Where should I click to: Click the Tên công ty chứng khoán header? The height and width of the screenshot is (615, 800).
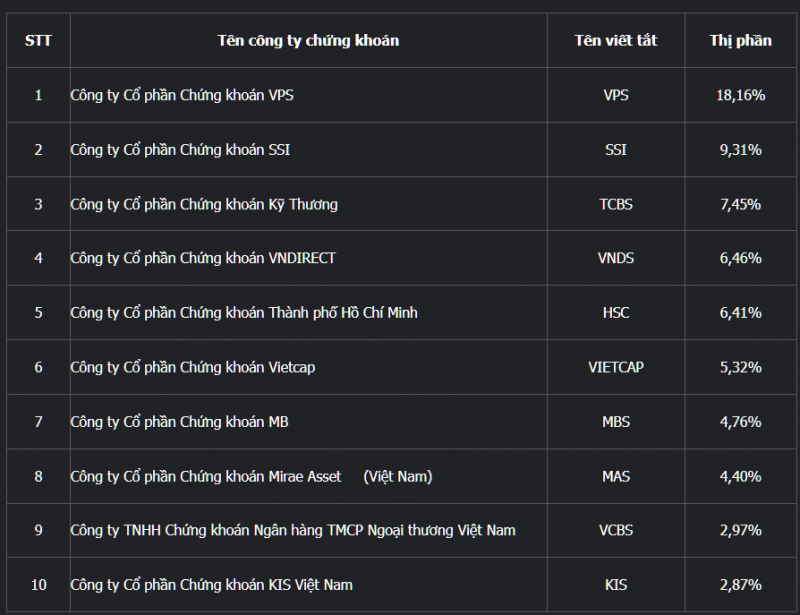pyautogui.click(x=308, y=41)
